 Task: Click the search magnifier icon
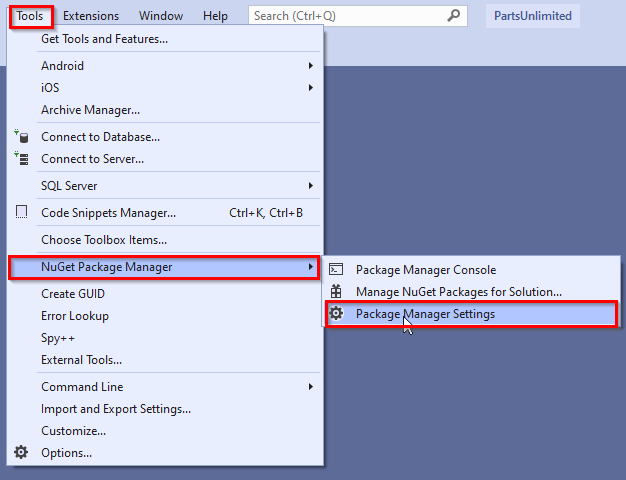pyautogui.click(x=453, y=16)
